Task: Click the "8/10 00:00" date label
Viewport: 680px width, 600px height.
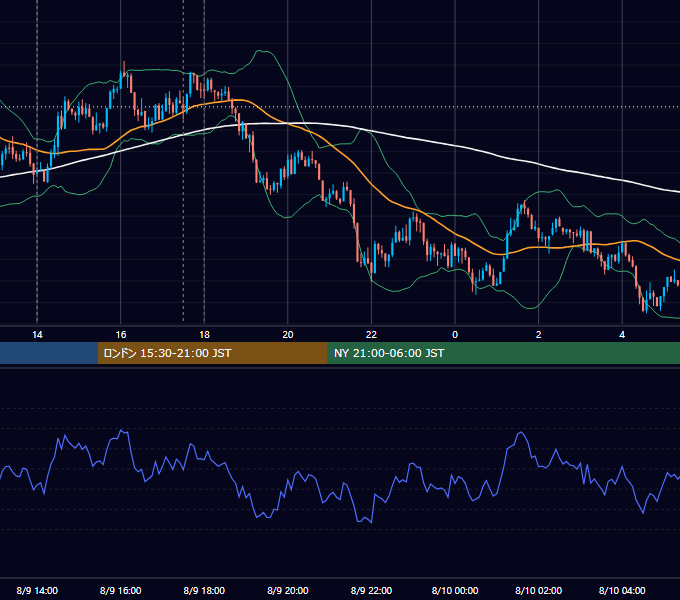Action: 455,590
